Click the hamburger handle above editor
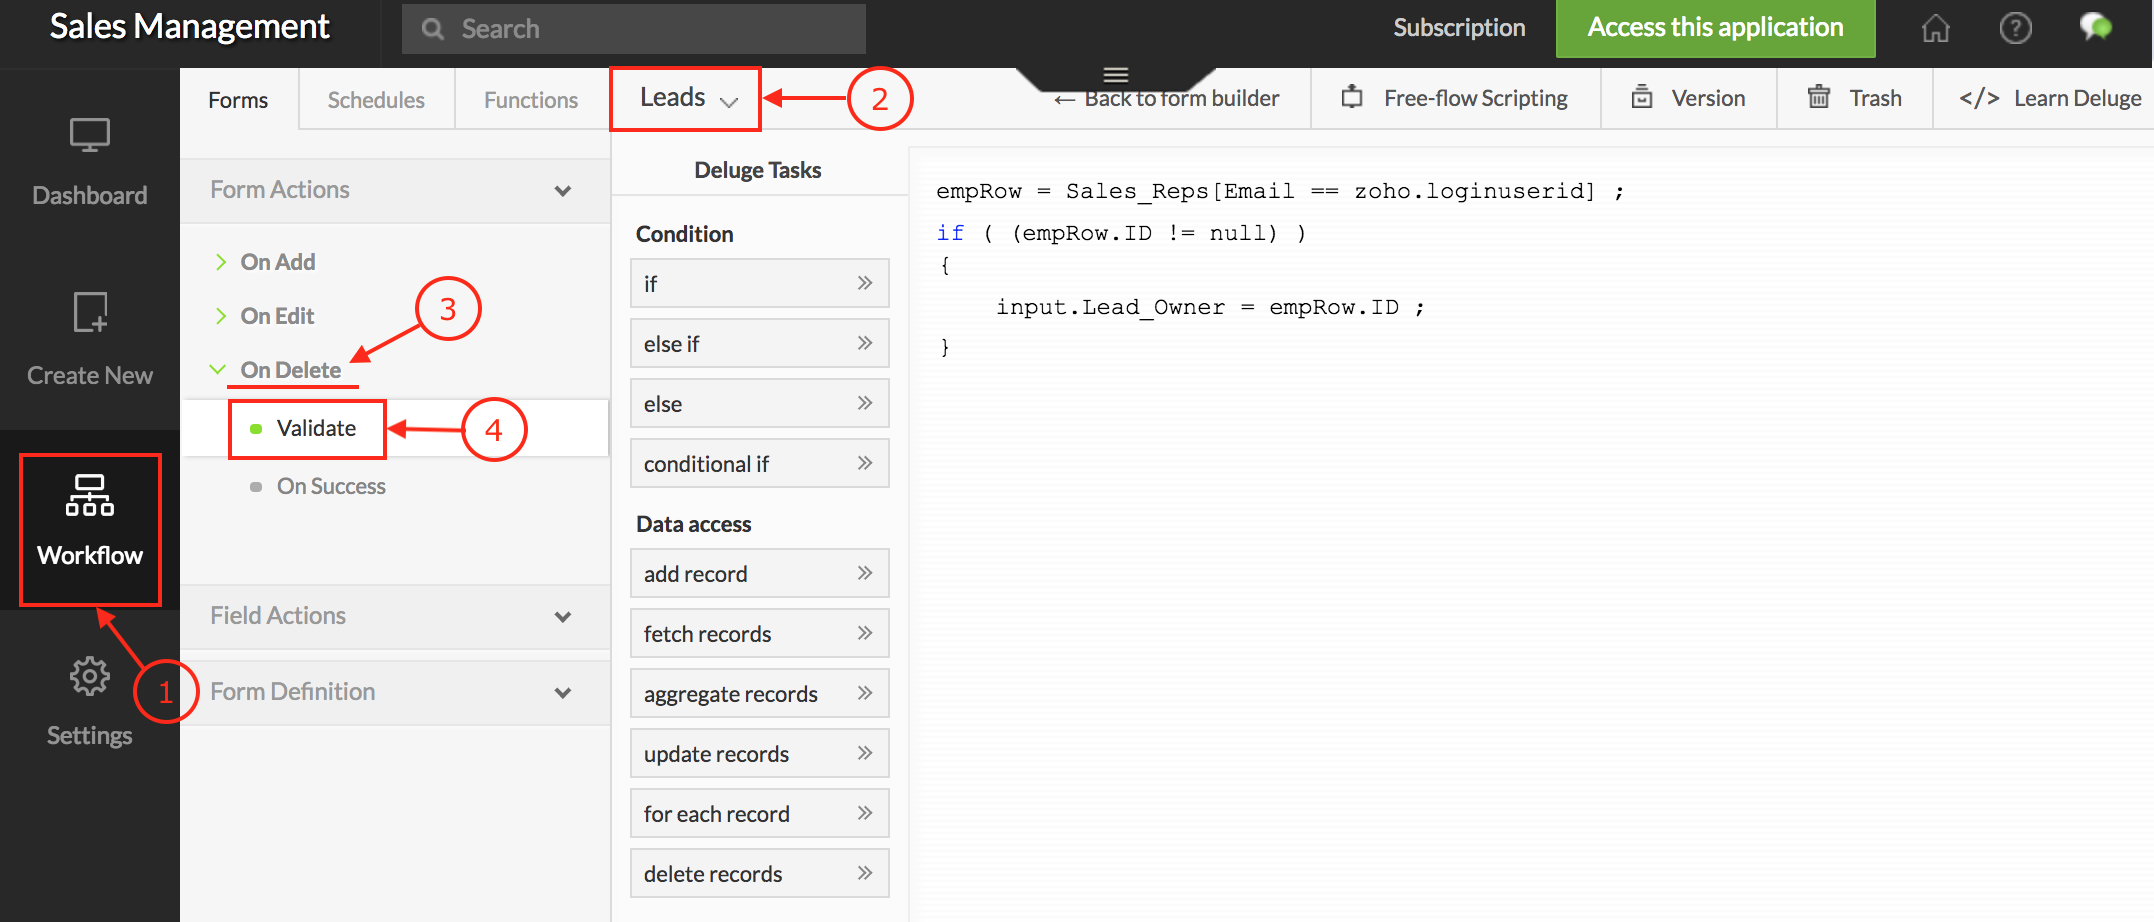Viewport: 2154px width, 922px height. (x=1116, y=75)
